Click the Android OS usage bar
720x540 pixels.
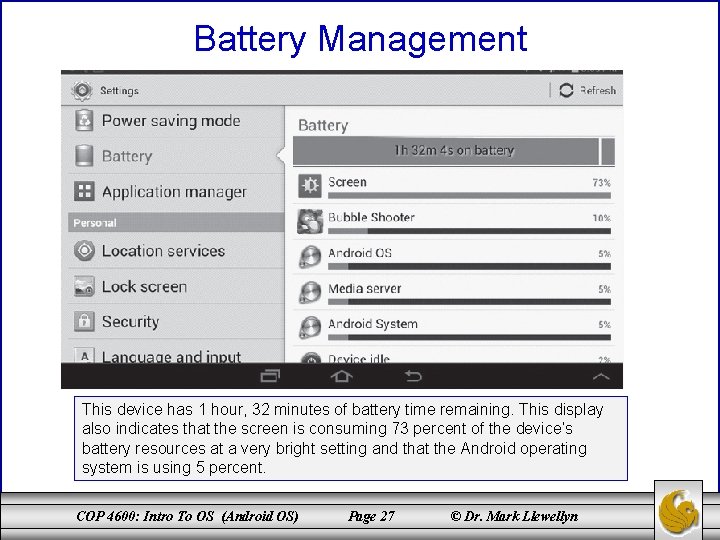point(469,266)
